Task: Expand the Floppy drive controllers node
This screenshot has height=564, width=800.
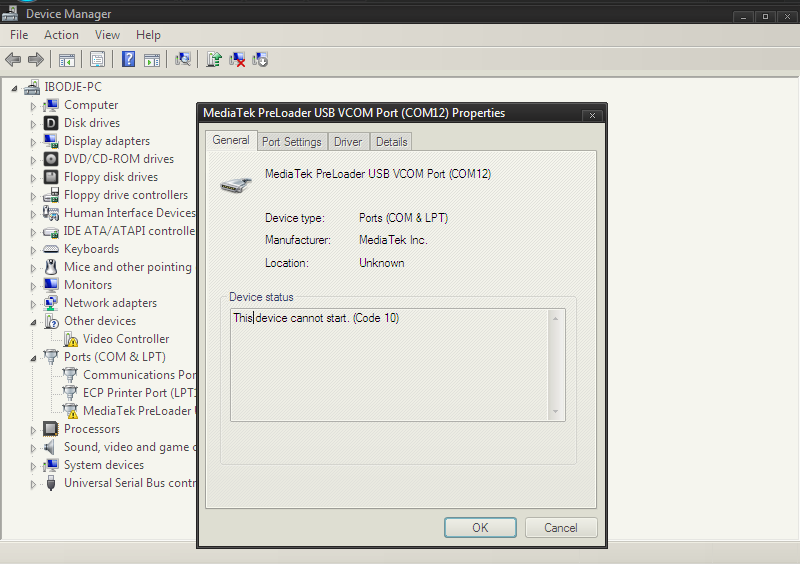Action: click(33, 196)
